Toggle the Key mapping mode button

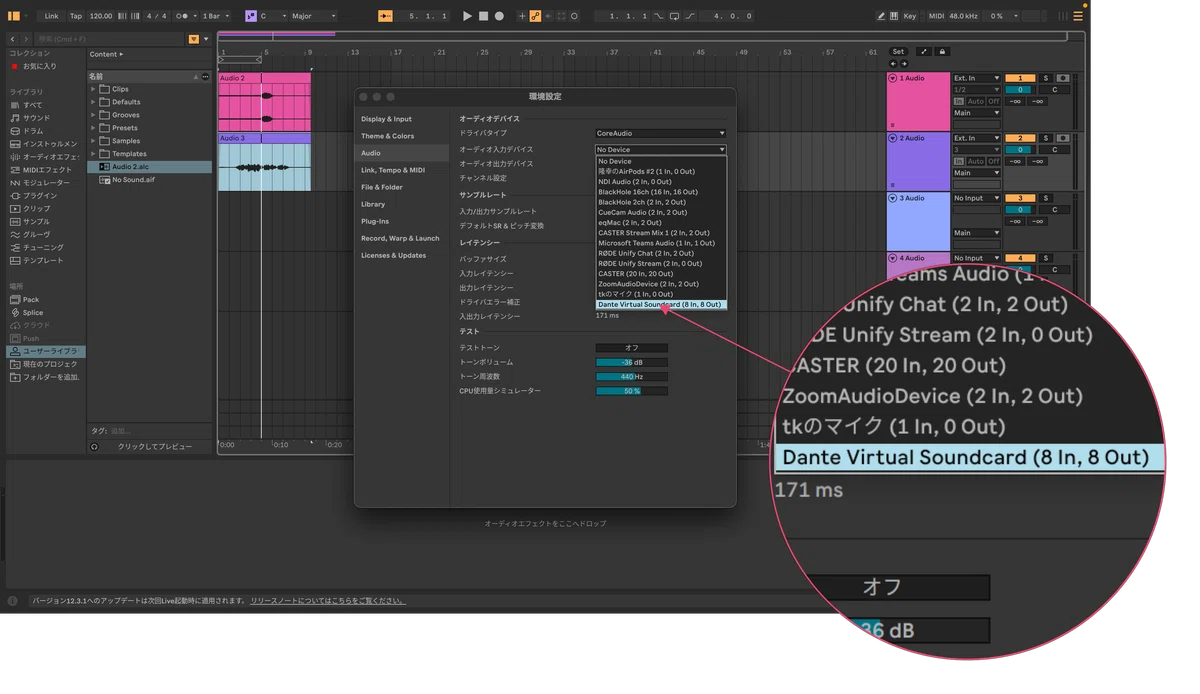click(909, 16)
